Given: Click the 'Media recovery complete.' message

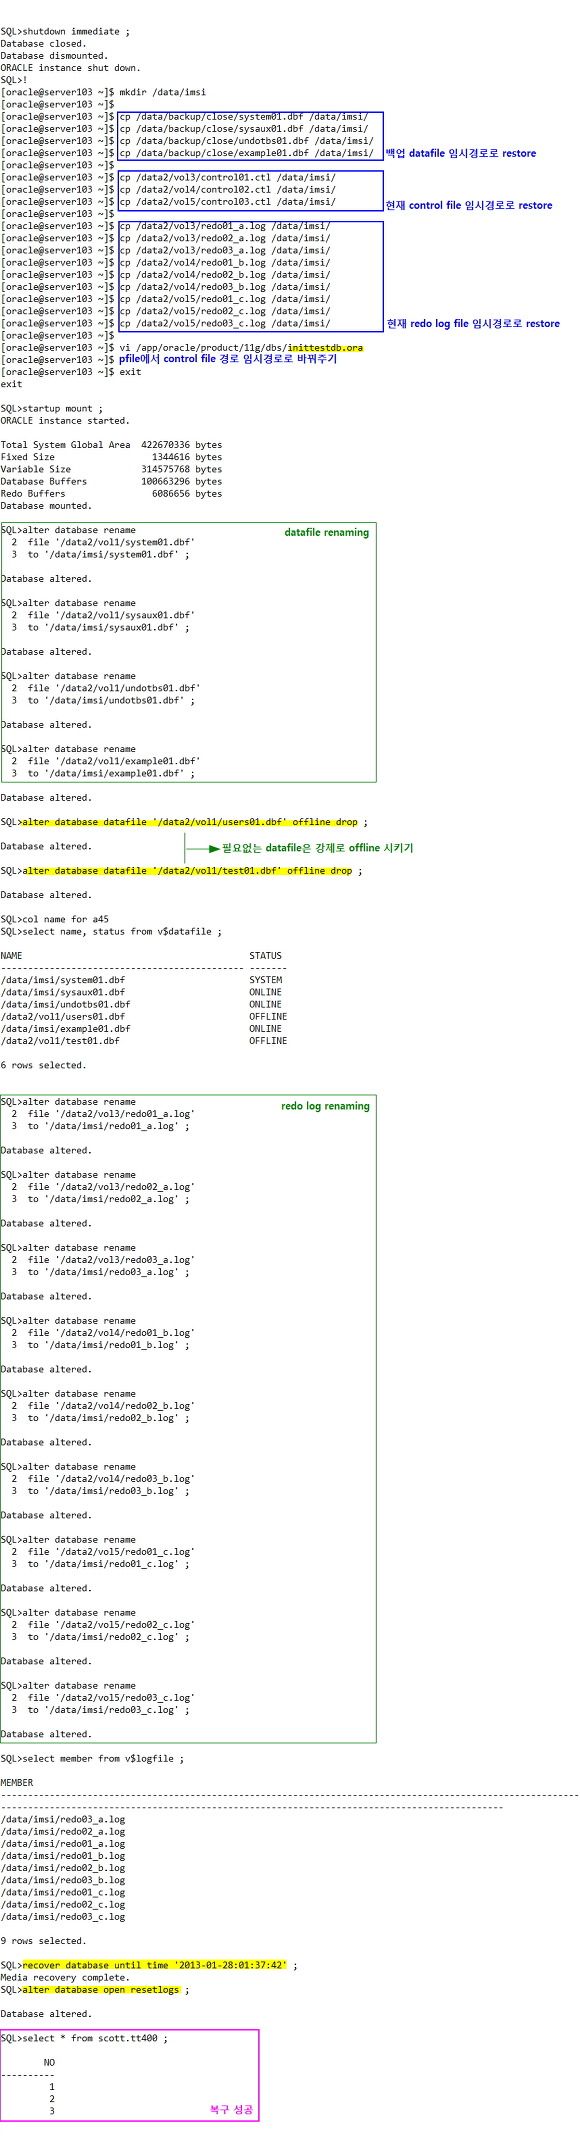Looking at the screenshot, I should point(65,1977).
